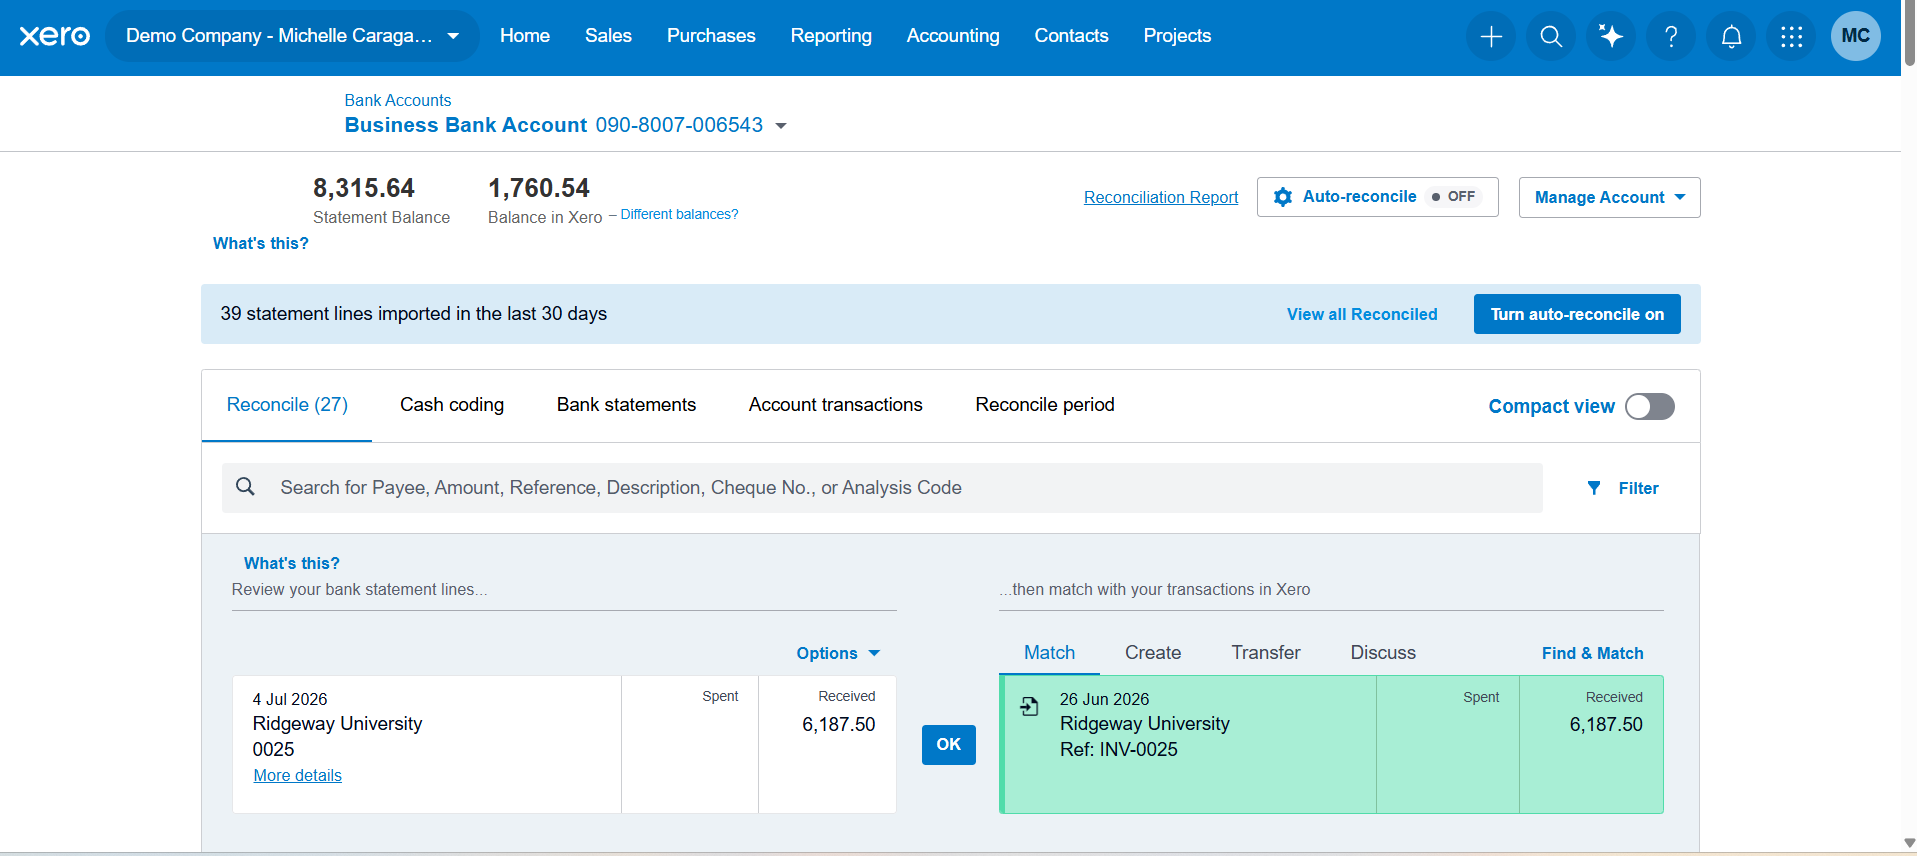Click the 1,760.54 Balance in Xero value
This screenshot has width=1917, height=856.
click(x=539, y=188)
